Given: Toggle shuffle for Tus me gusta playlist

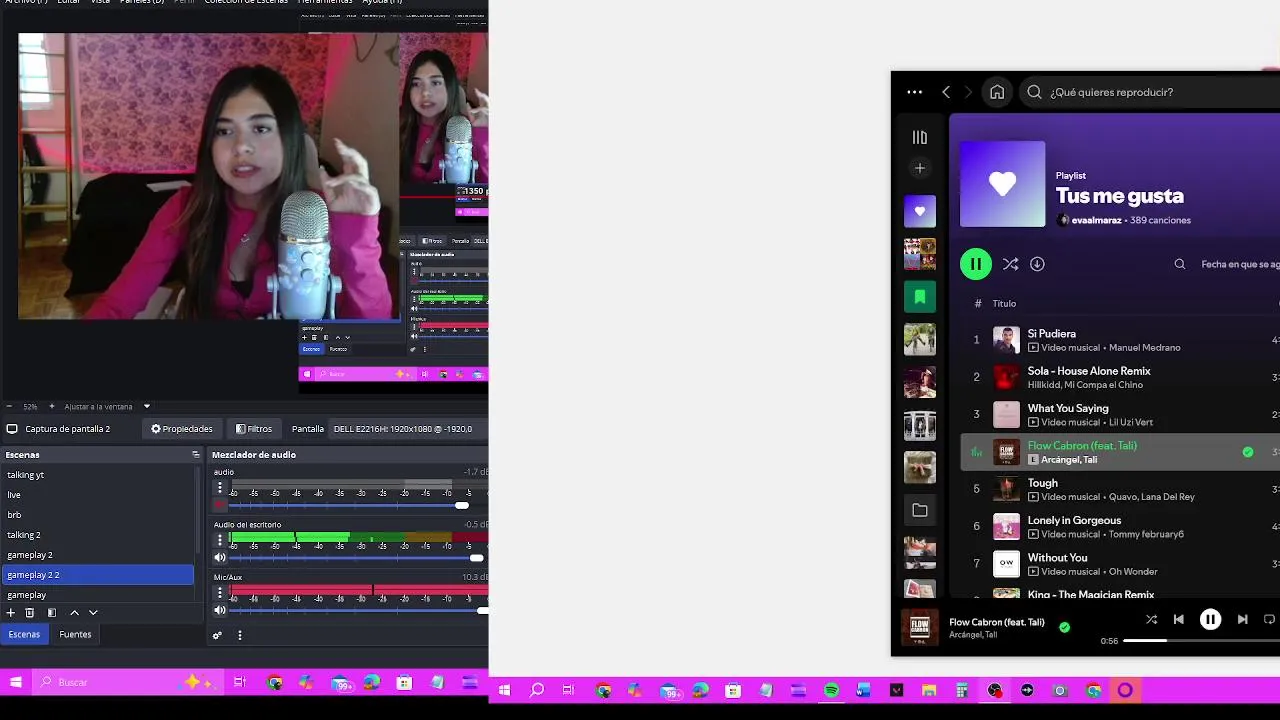Looking at the screenshot, I should coord(1010,264).
